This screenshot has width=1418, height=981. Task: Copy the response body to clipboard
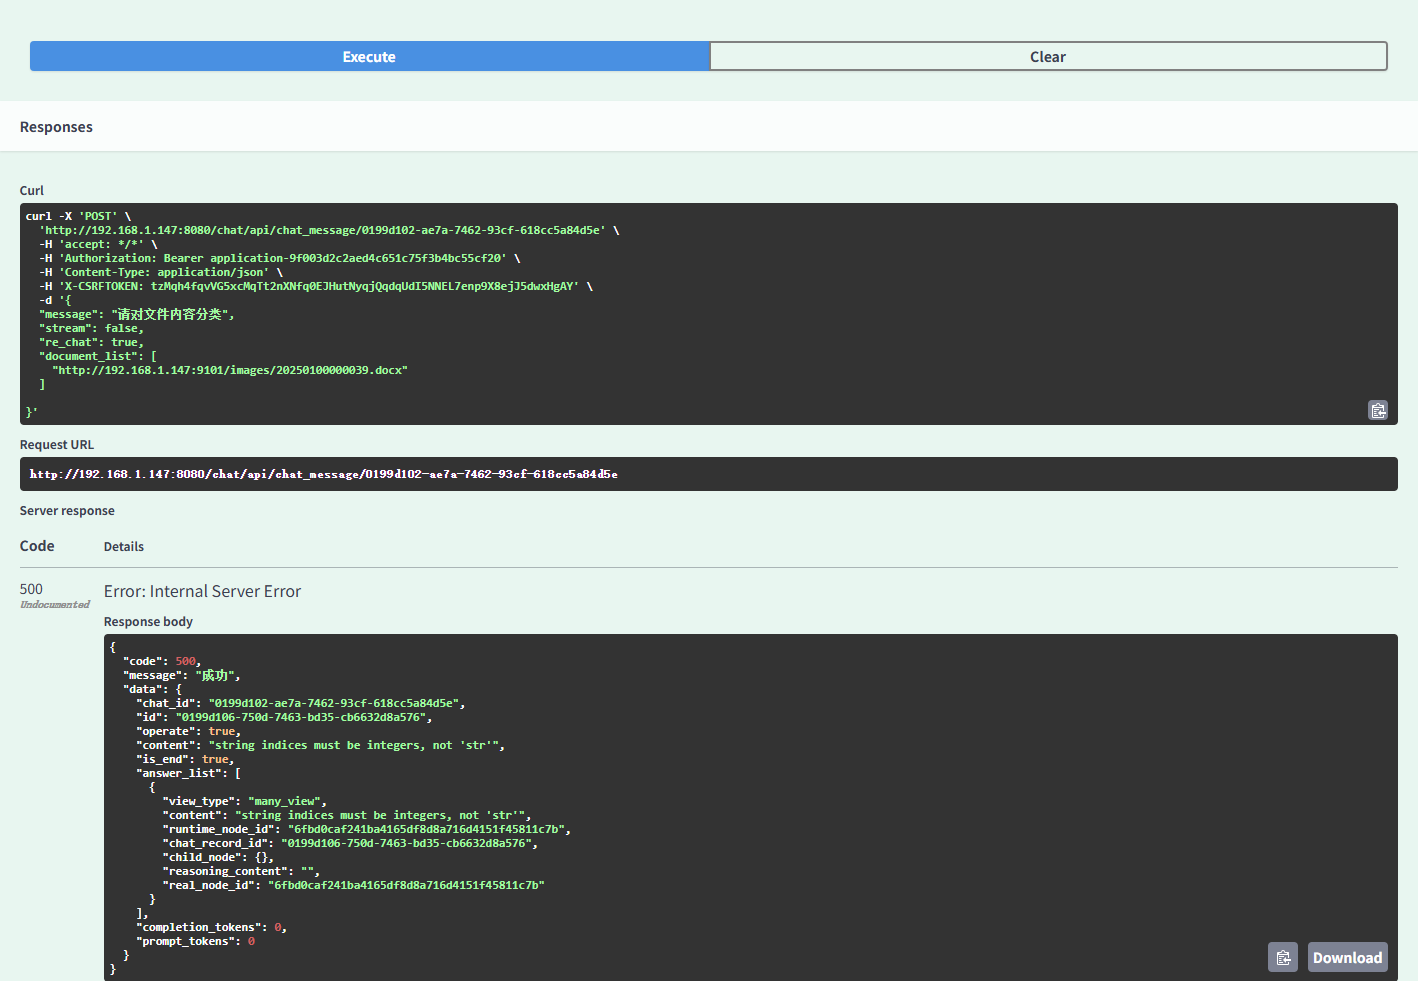click(1283, 957)
